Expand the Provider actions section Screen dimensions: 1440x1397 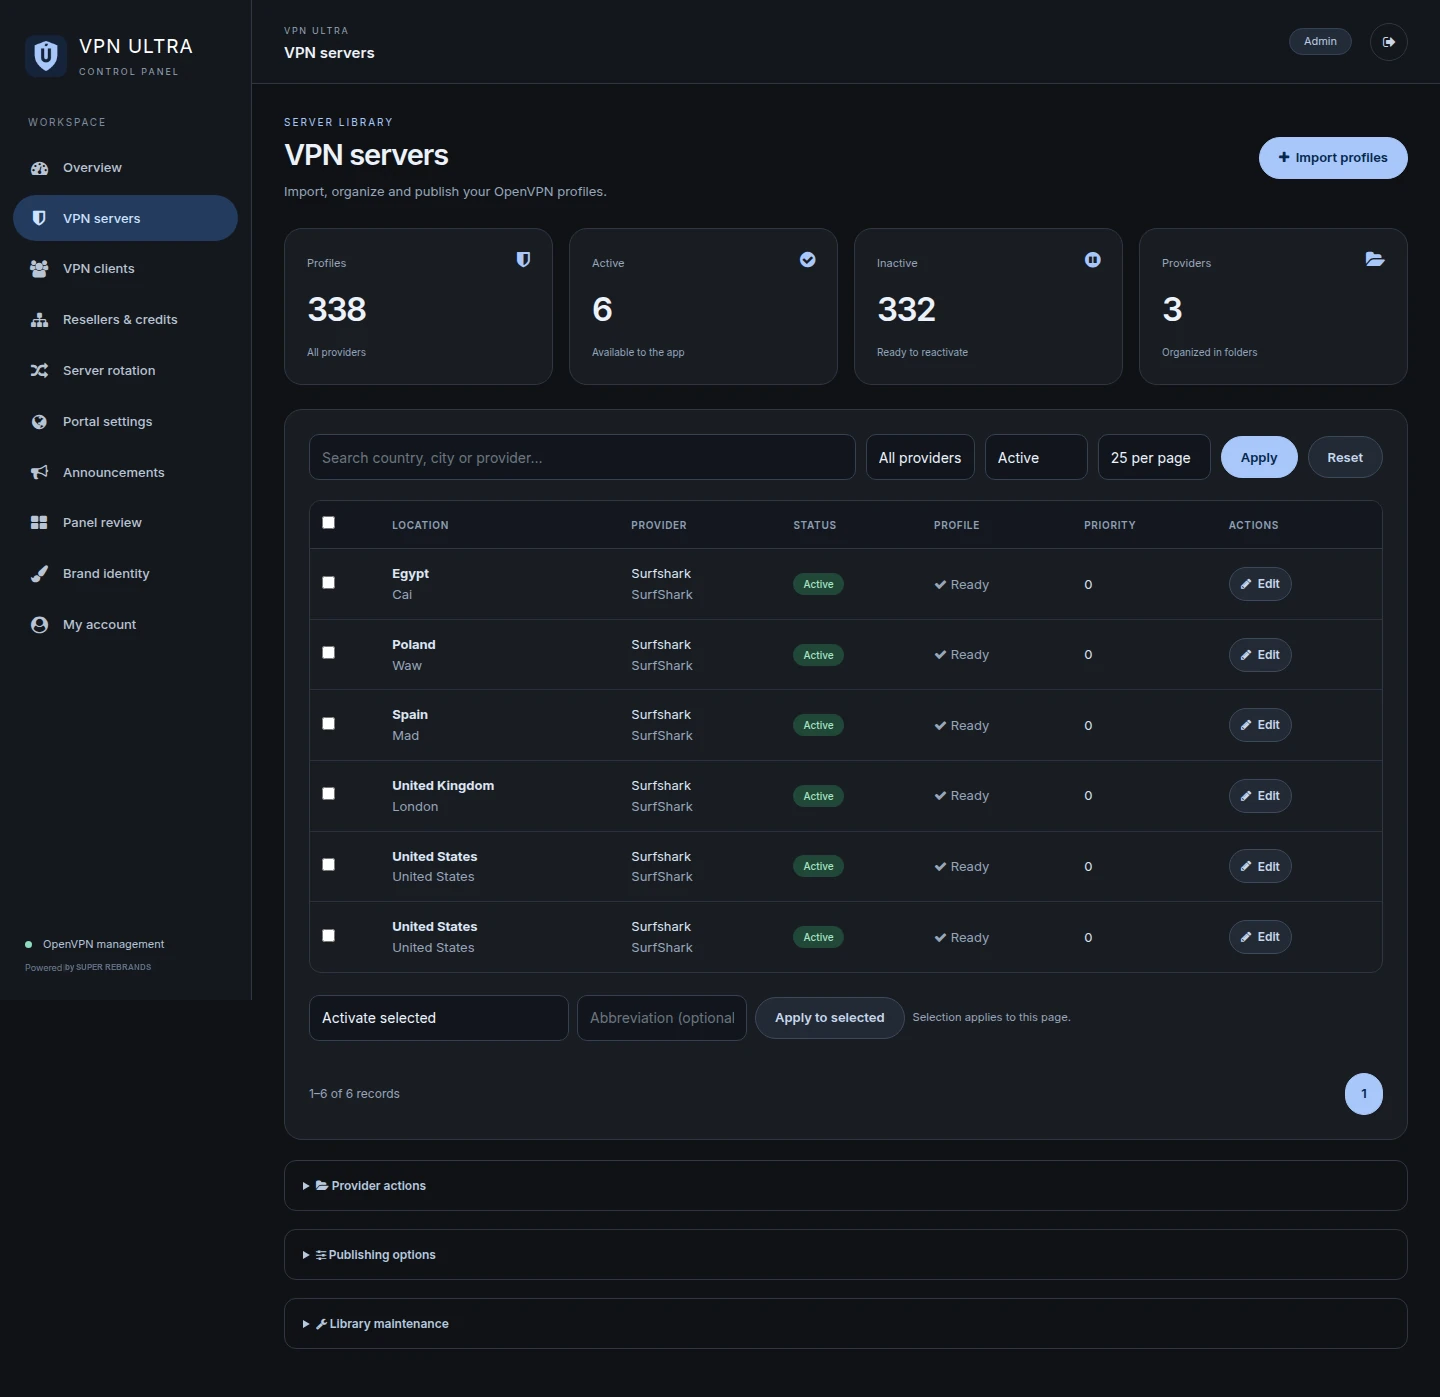click(846, 1186)
